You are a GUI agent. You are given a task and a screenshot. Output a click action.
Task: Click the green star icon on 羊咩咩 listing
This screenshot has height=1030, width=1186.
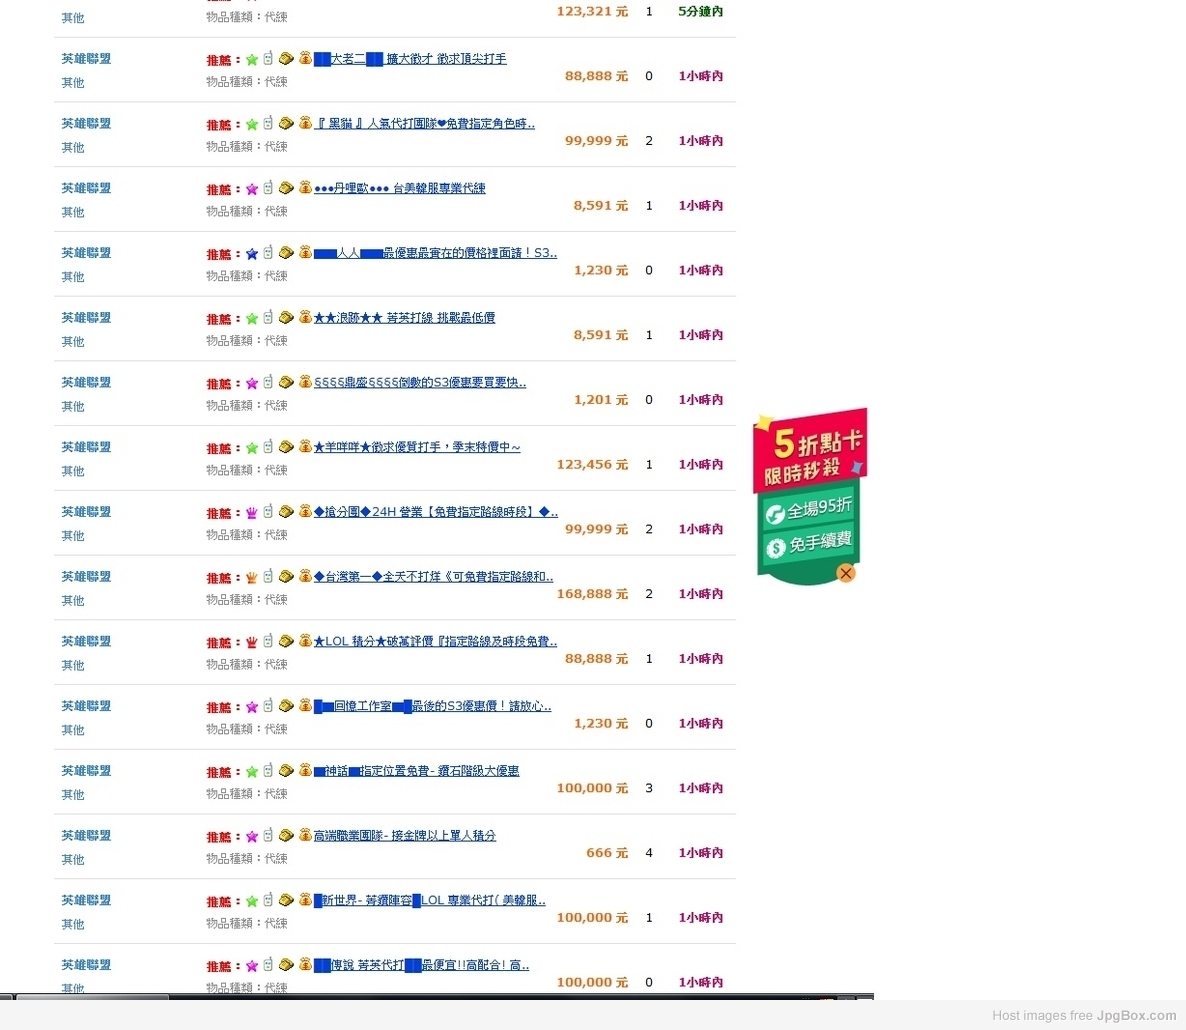(x=252, y=448)
